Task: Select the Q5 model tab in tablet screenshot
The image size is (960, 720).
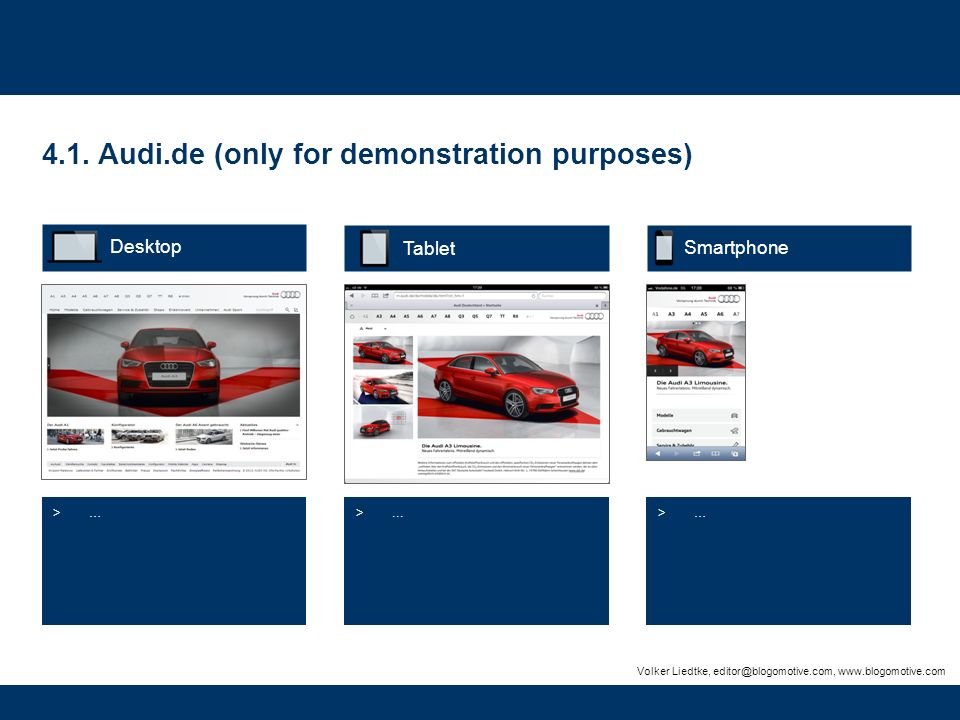Action: (474, 317)
